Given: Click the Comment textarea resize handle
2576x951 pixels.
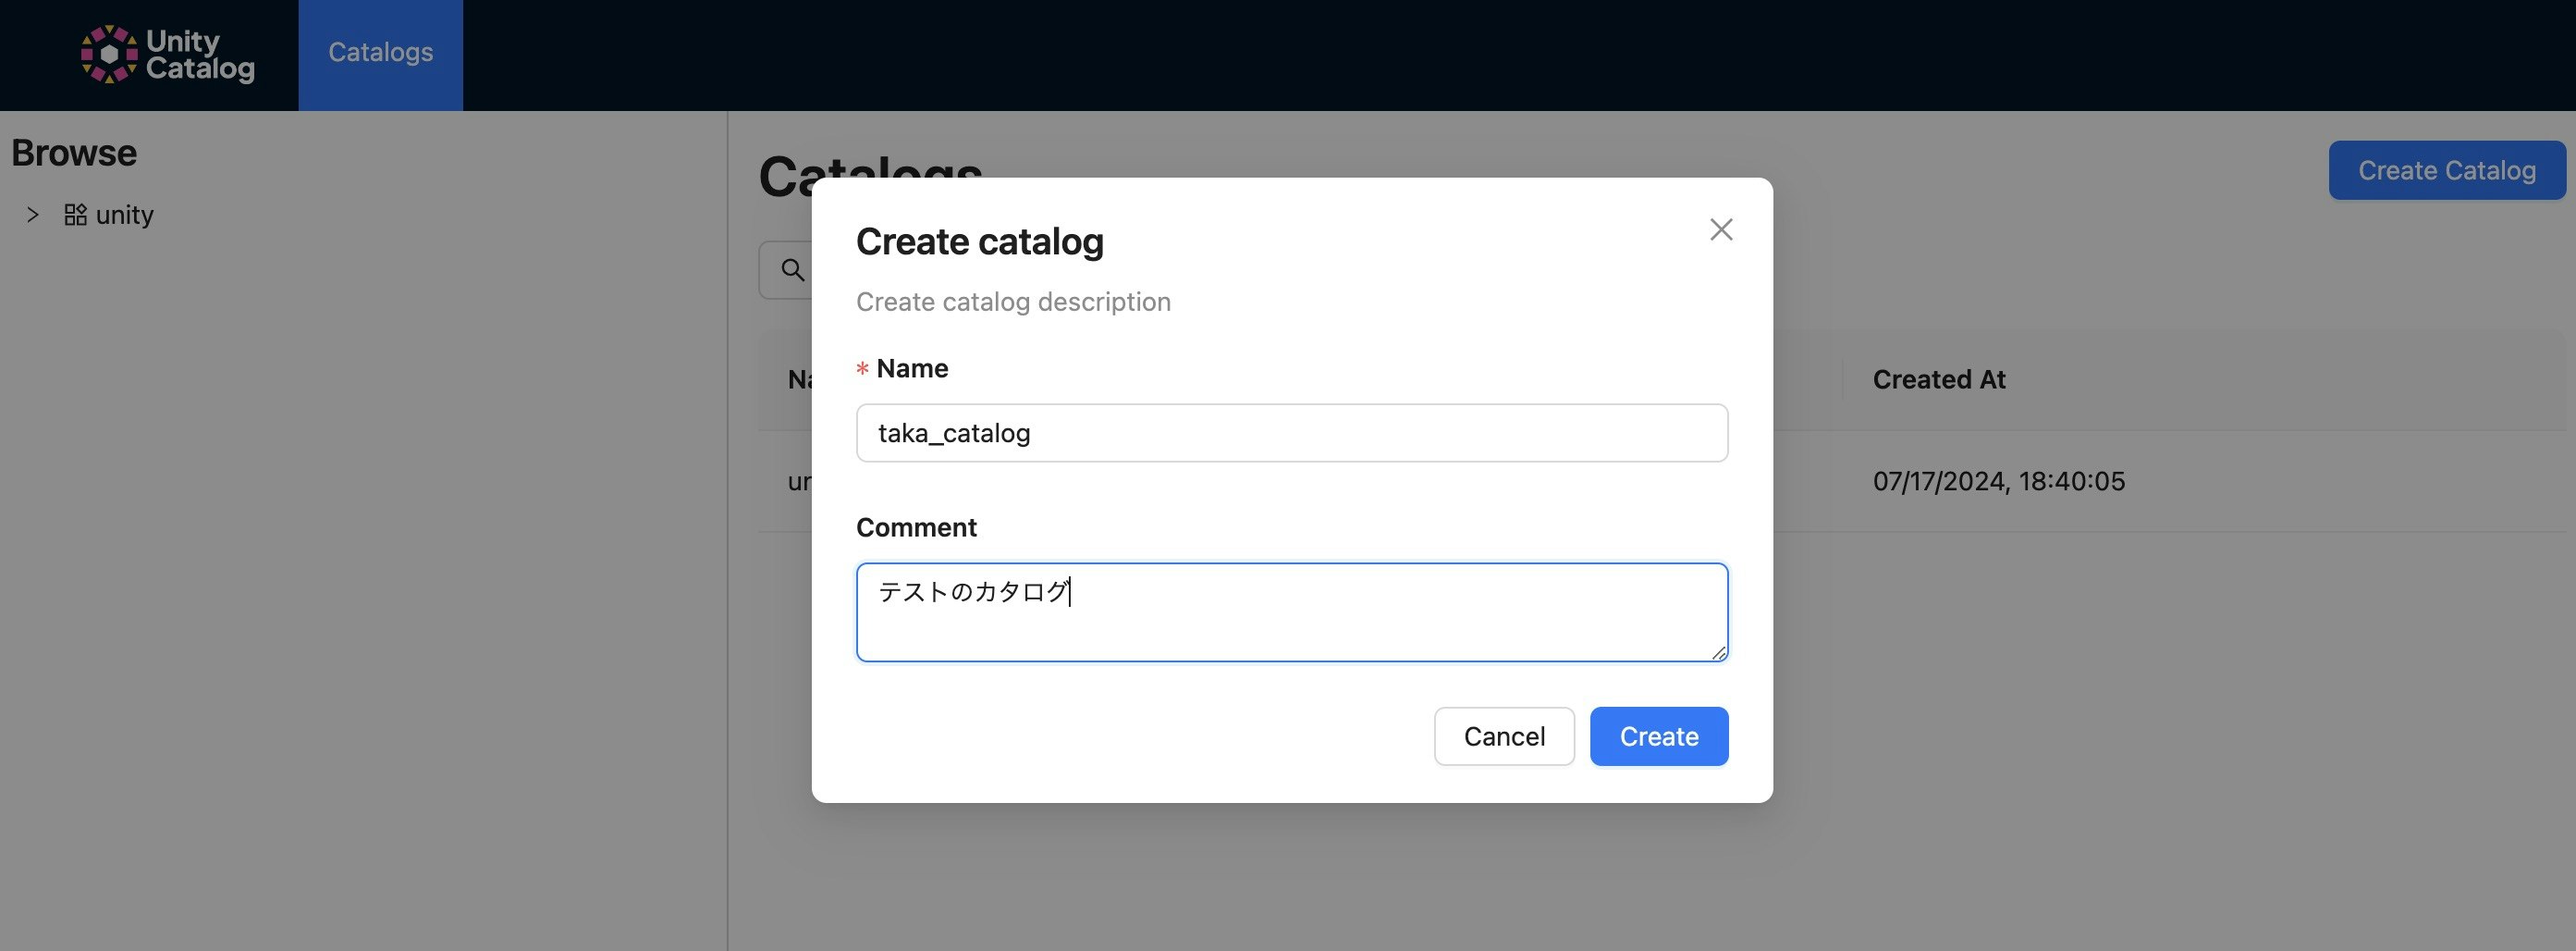Looking at the screenshot, I should [1718, 652].
